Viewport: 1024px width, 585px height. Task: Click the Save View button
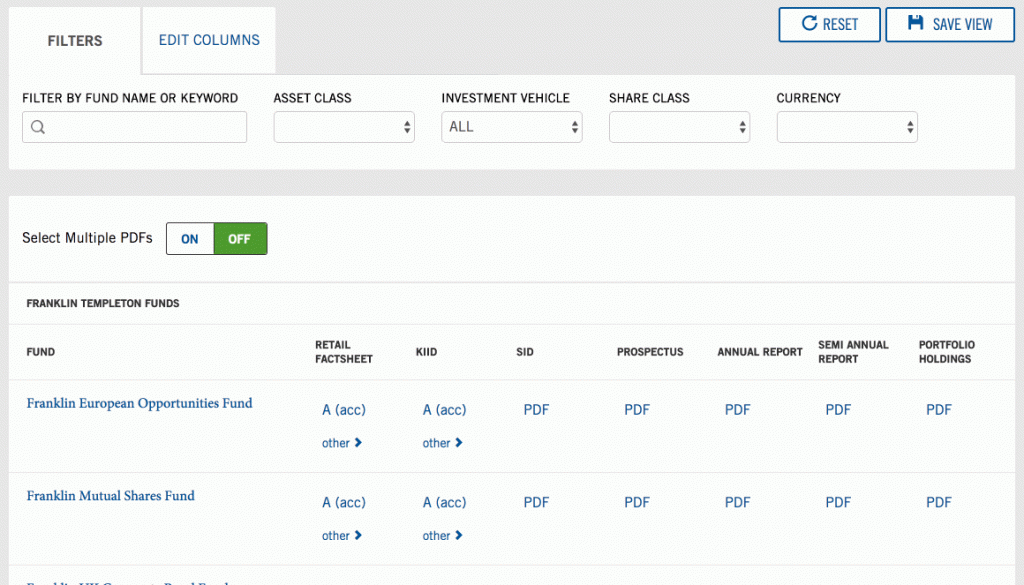point(950,25)
